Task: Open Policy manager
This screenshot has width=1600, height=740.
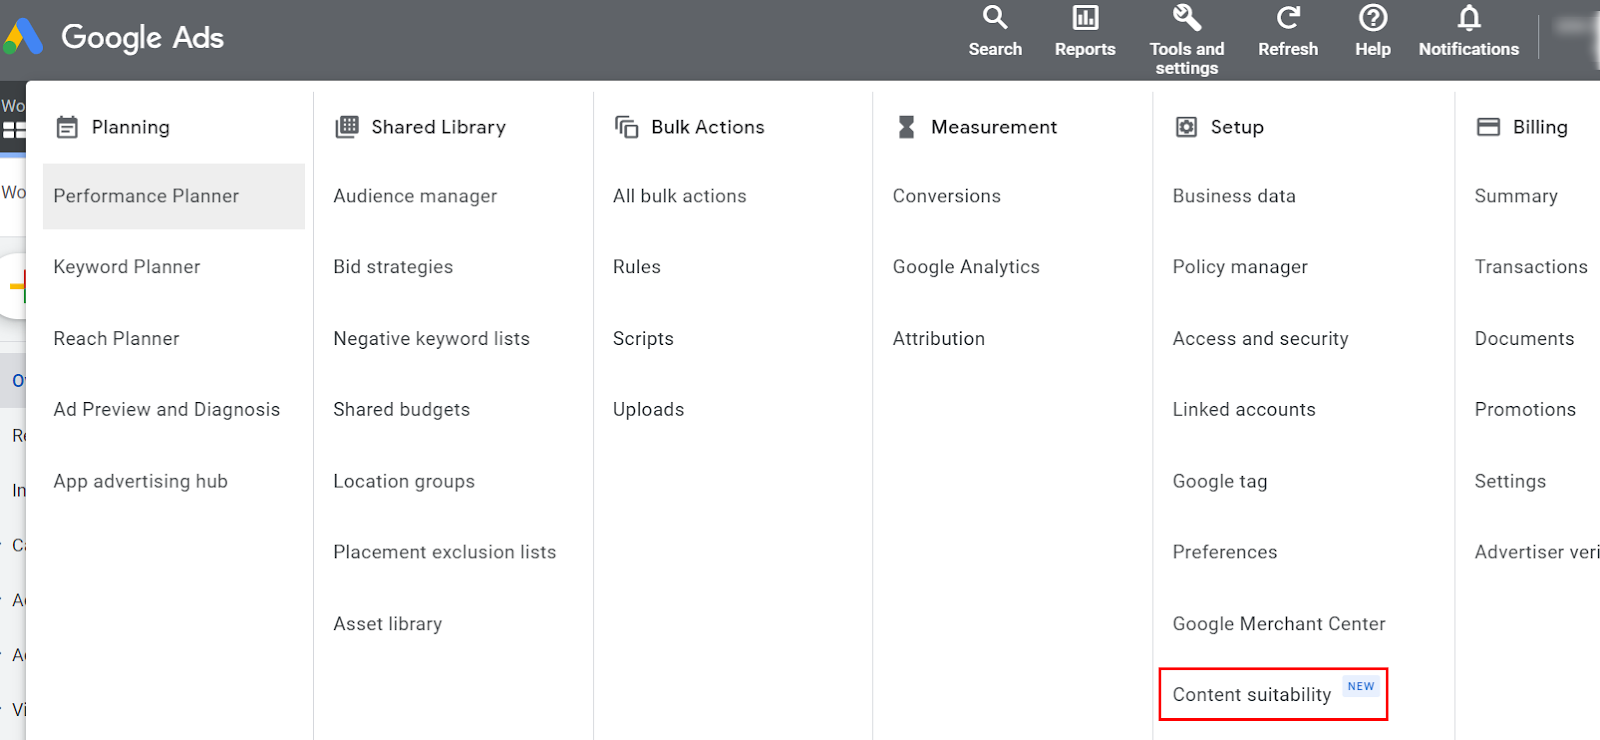Action: (1240, 267)
